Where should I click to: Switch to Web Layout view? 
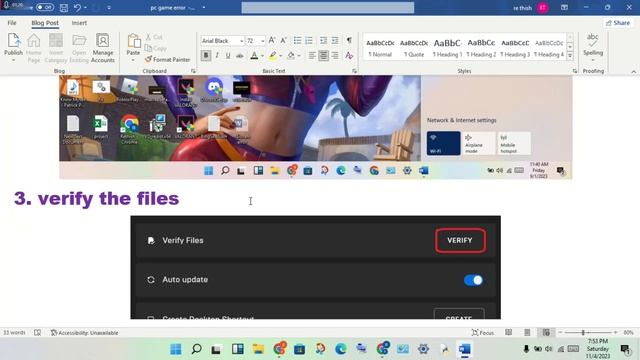[x=546, y=333]
